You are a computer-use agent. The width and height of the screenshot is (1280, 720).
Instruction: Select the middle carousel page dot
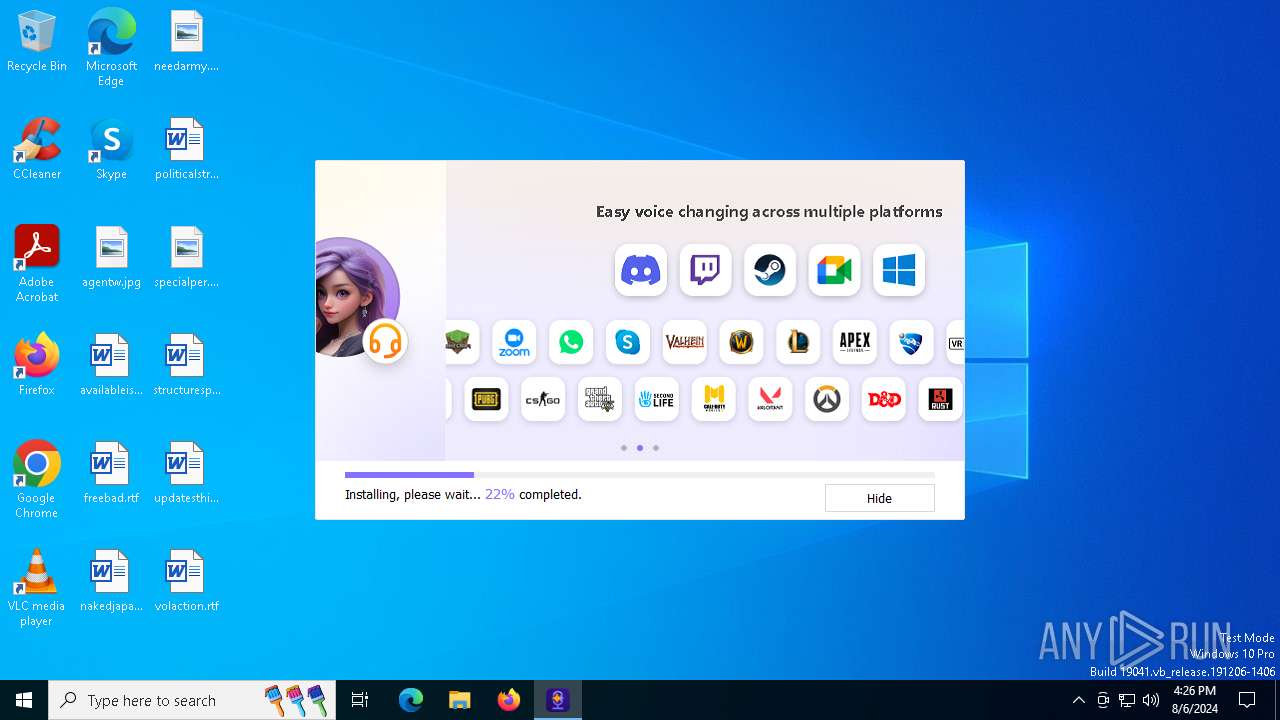[x=640, y=448]
